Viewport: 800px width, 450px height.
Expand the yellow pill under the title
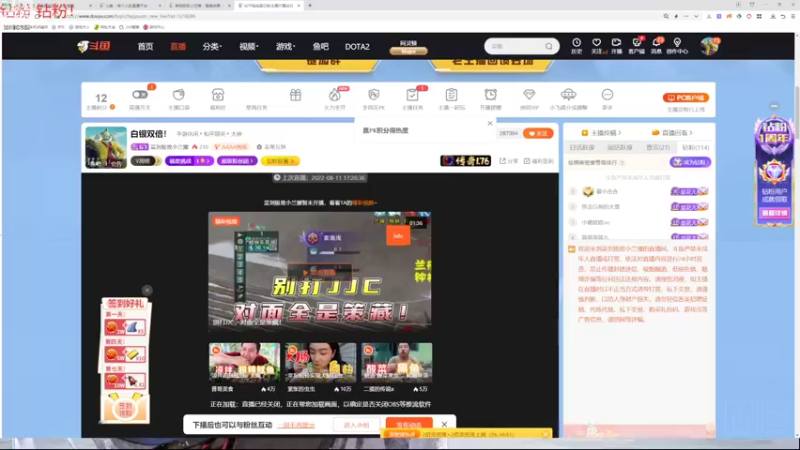[280, 161]
